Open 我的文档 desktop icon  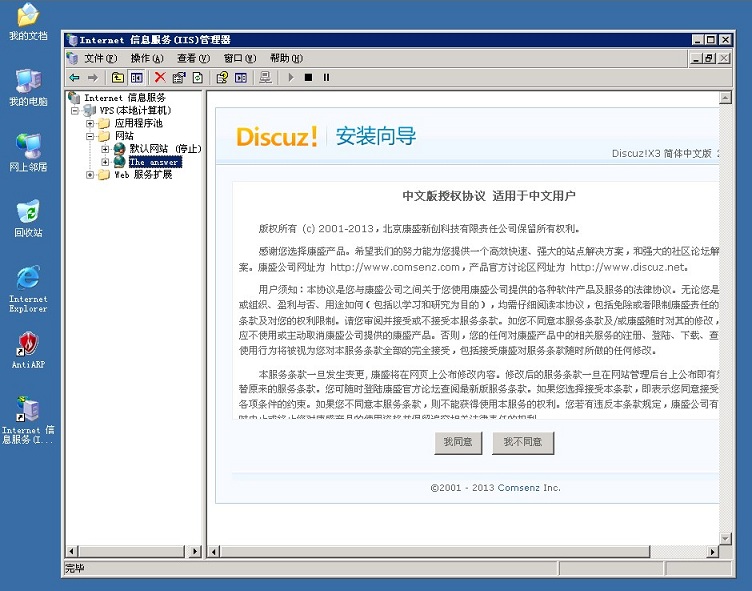[28, 22]
